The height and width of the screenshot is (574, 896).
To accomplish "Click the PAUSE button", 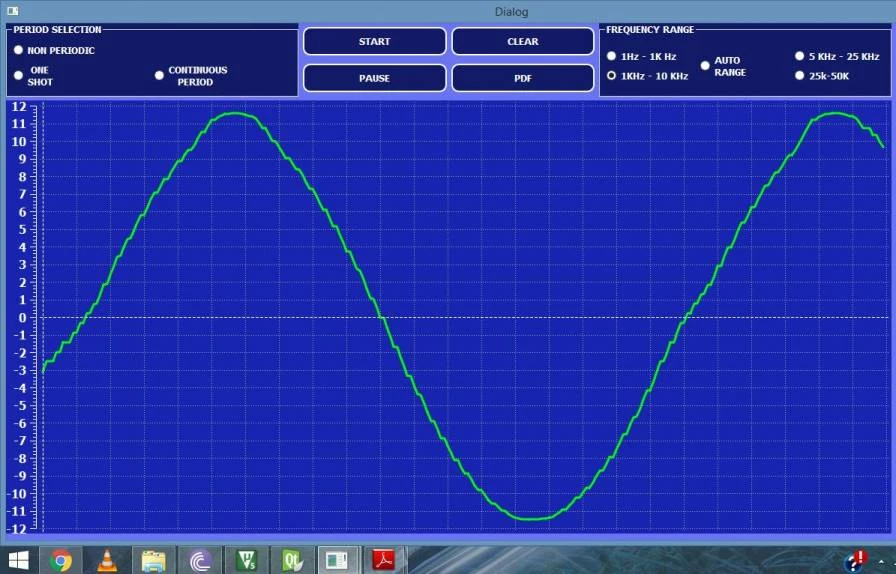I will 375,78.
